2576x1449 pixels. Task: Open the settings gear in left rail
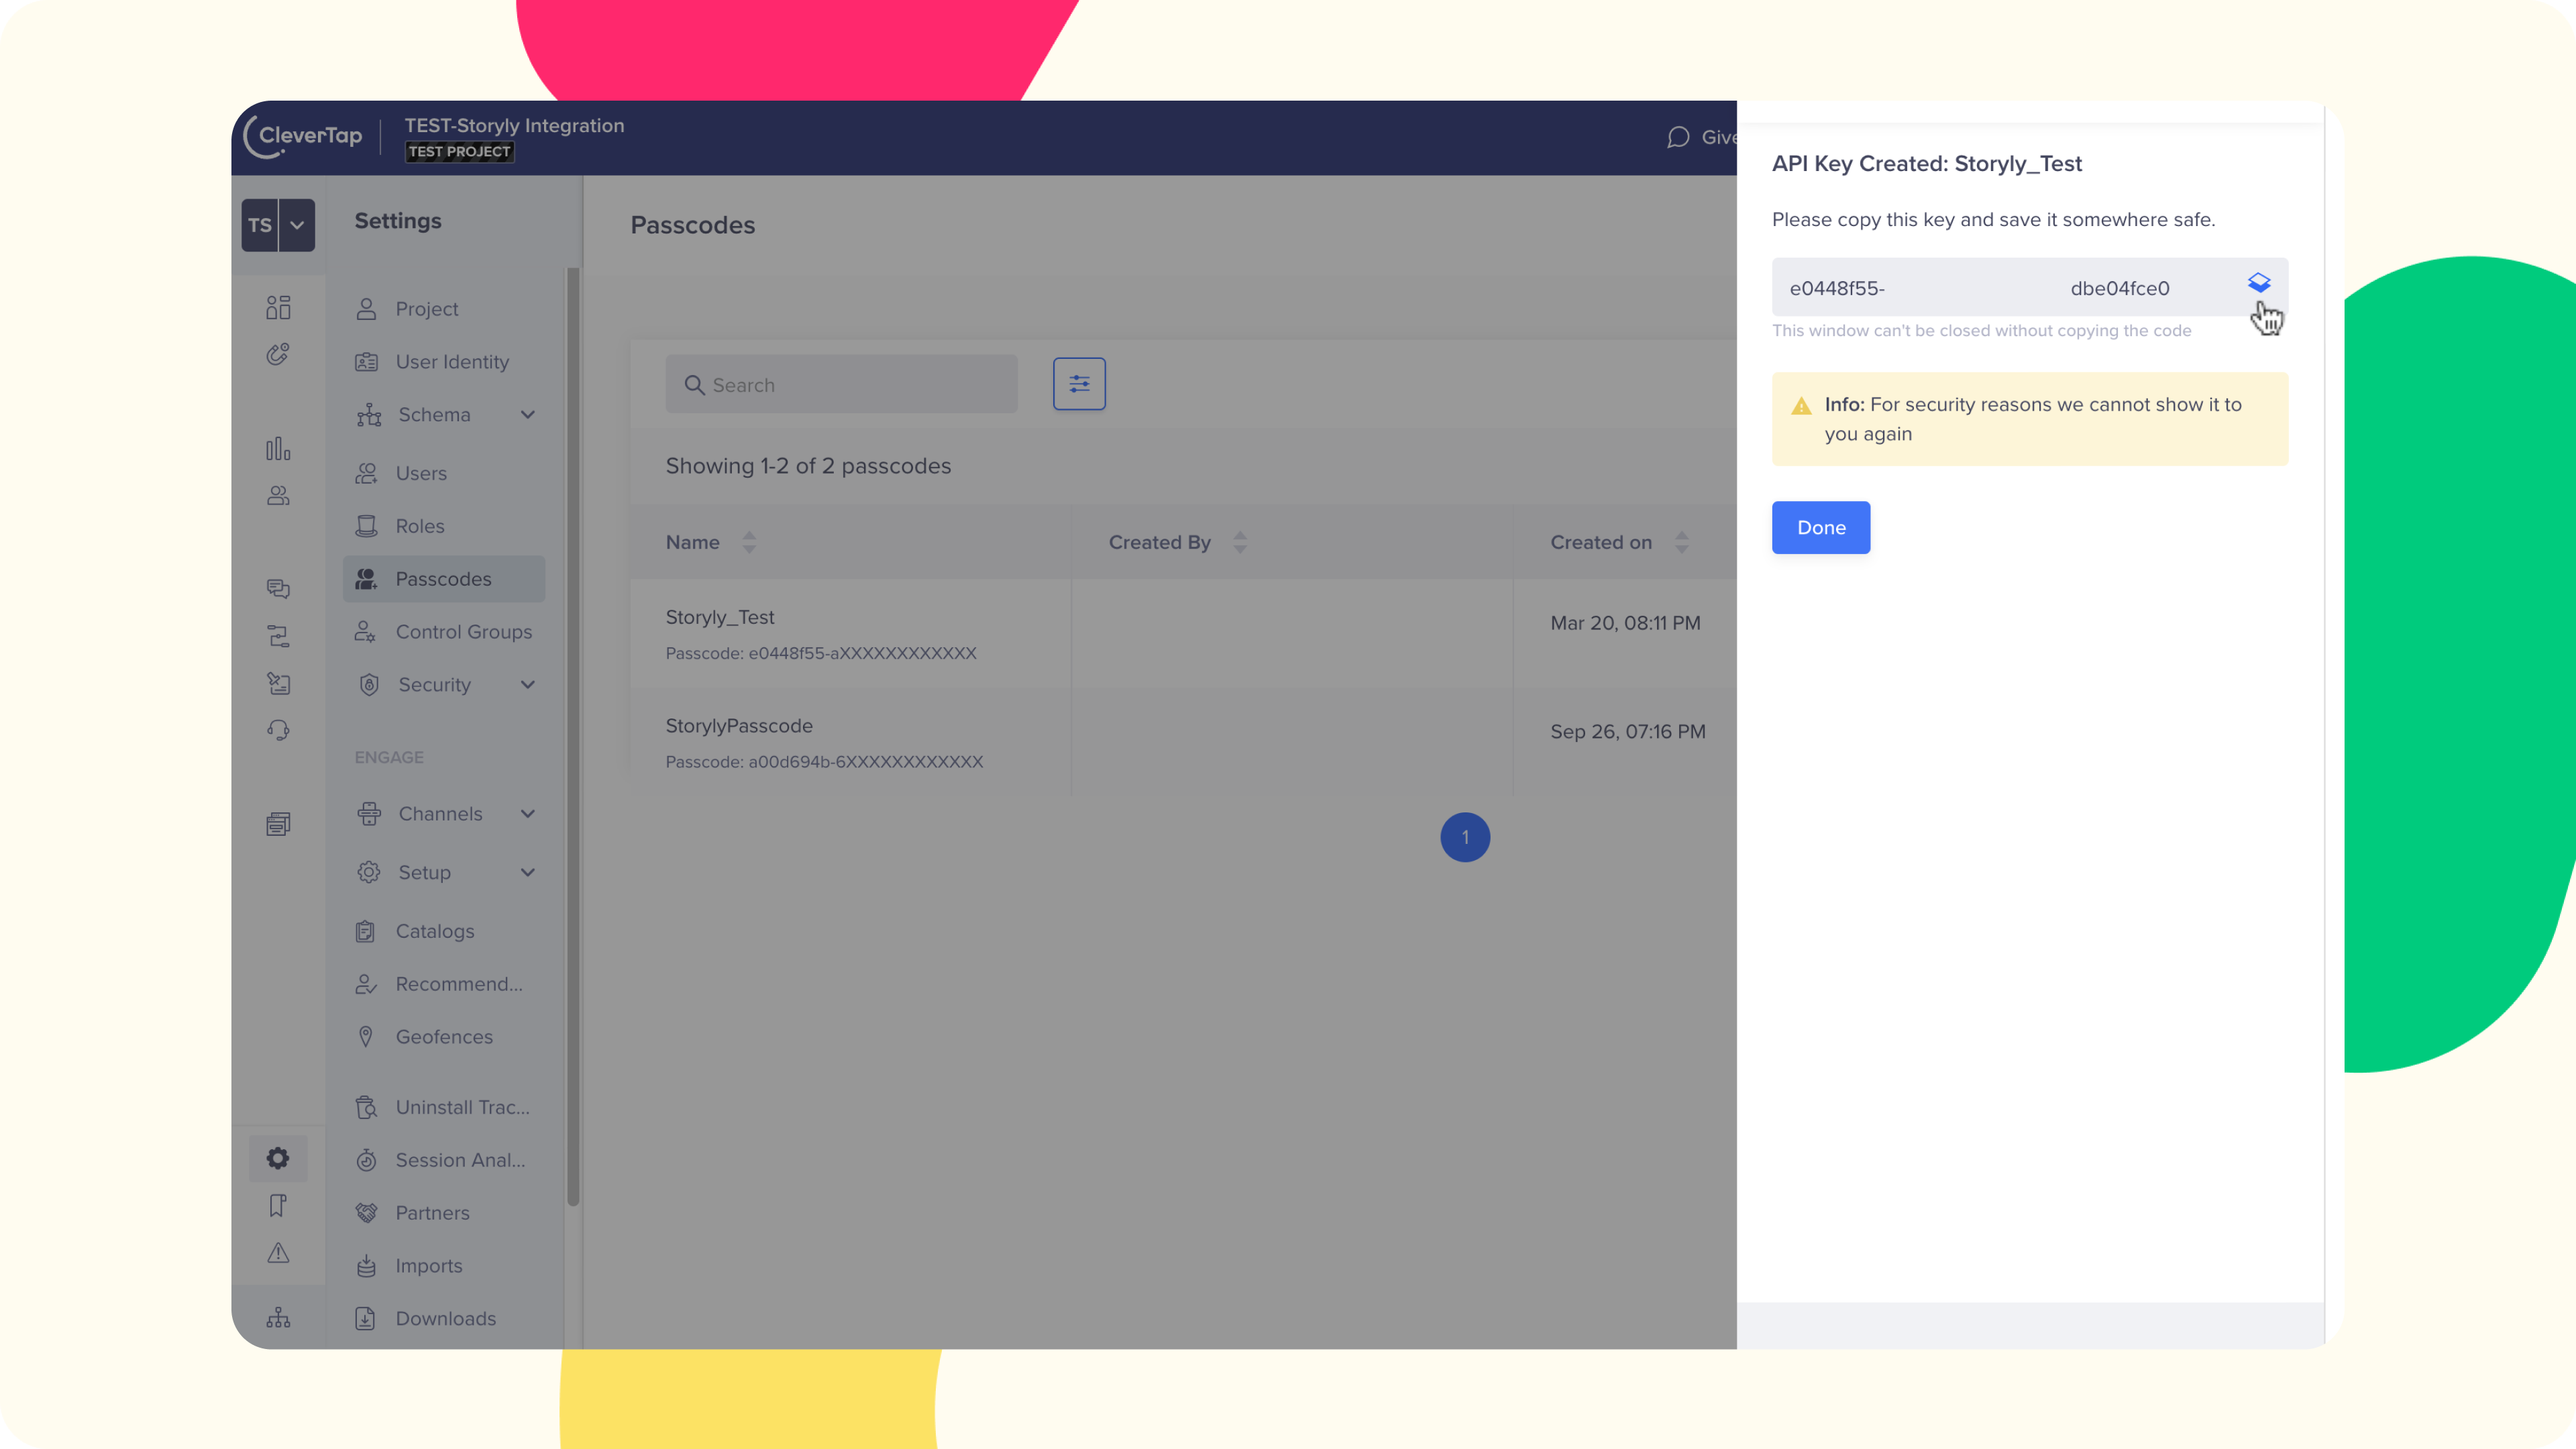278,1158
